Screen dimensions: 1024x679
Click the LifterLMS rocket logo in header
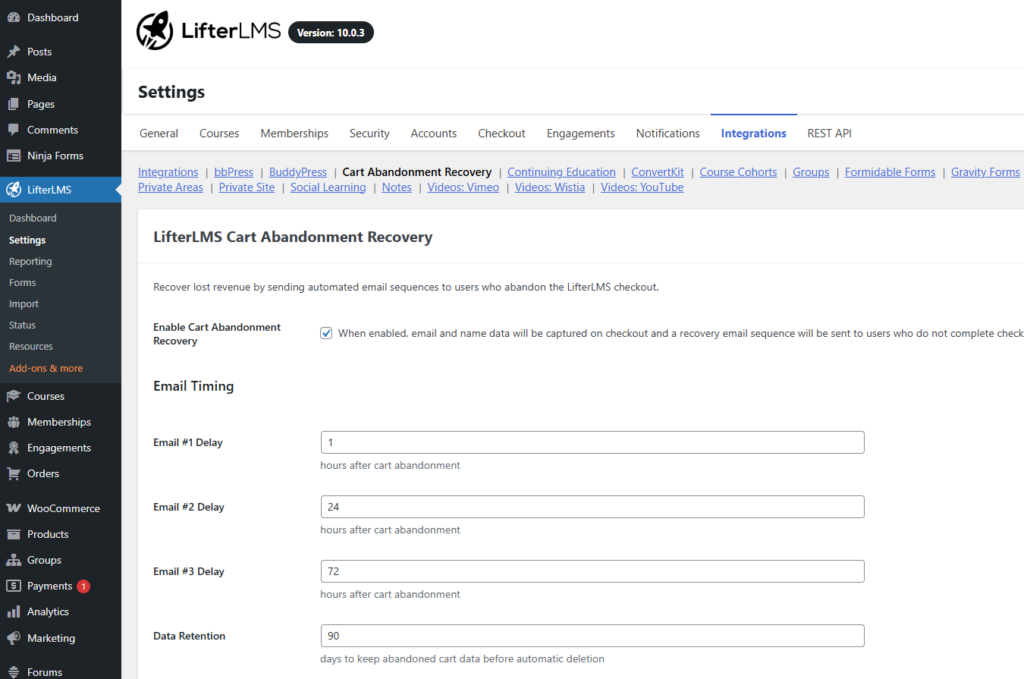155,31
